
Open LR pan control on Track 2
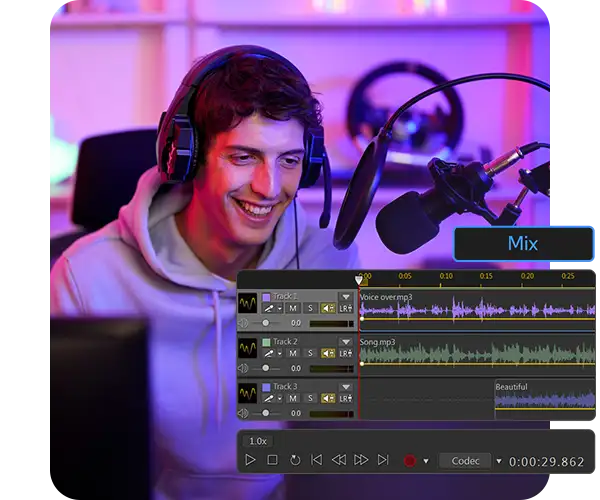click(x=346, y=353)
